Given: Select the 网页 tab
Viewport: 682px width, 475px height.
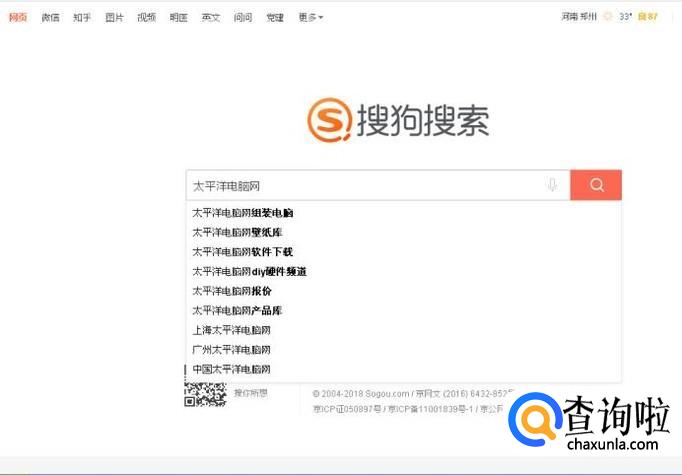Looking at the screenshot, I should [x=18, y=17].
